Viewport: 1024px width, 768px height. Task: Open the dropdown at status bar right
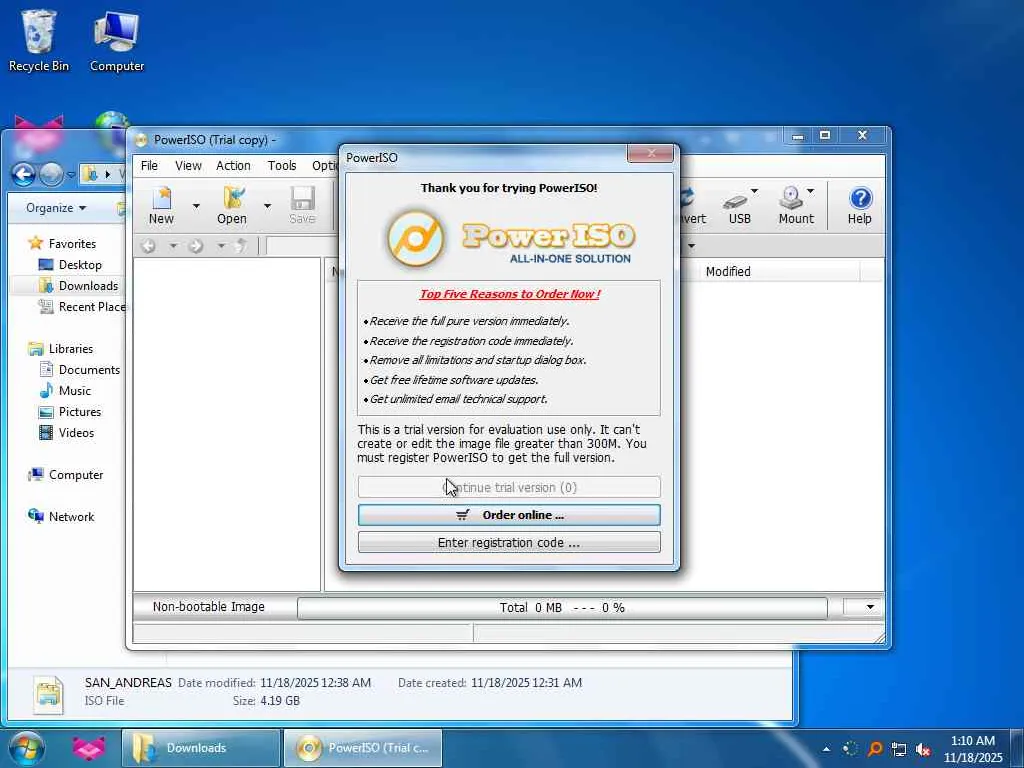click(x=870, y=607)
